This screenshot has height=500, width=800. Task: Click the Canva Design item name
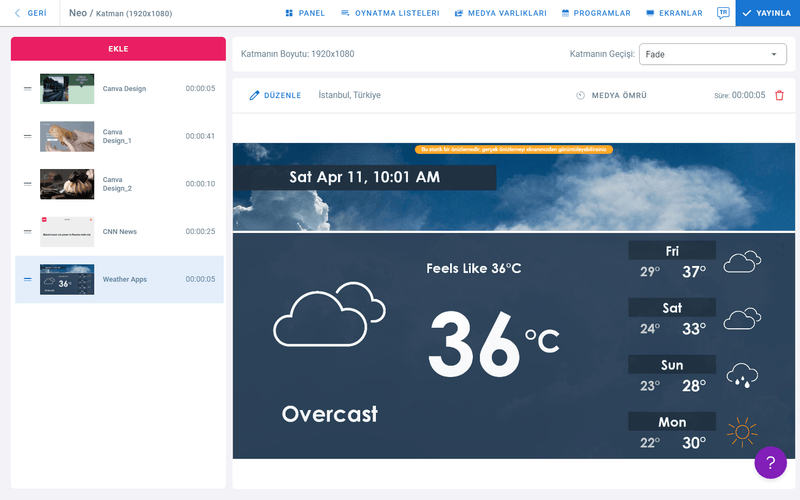pyautogui.click(x=124, y=89)
